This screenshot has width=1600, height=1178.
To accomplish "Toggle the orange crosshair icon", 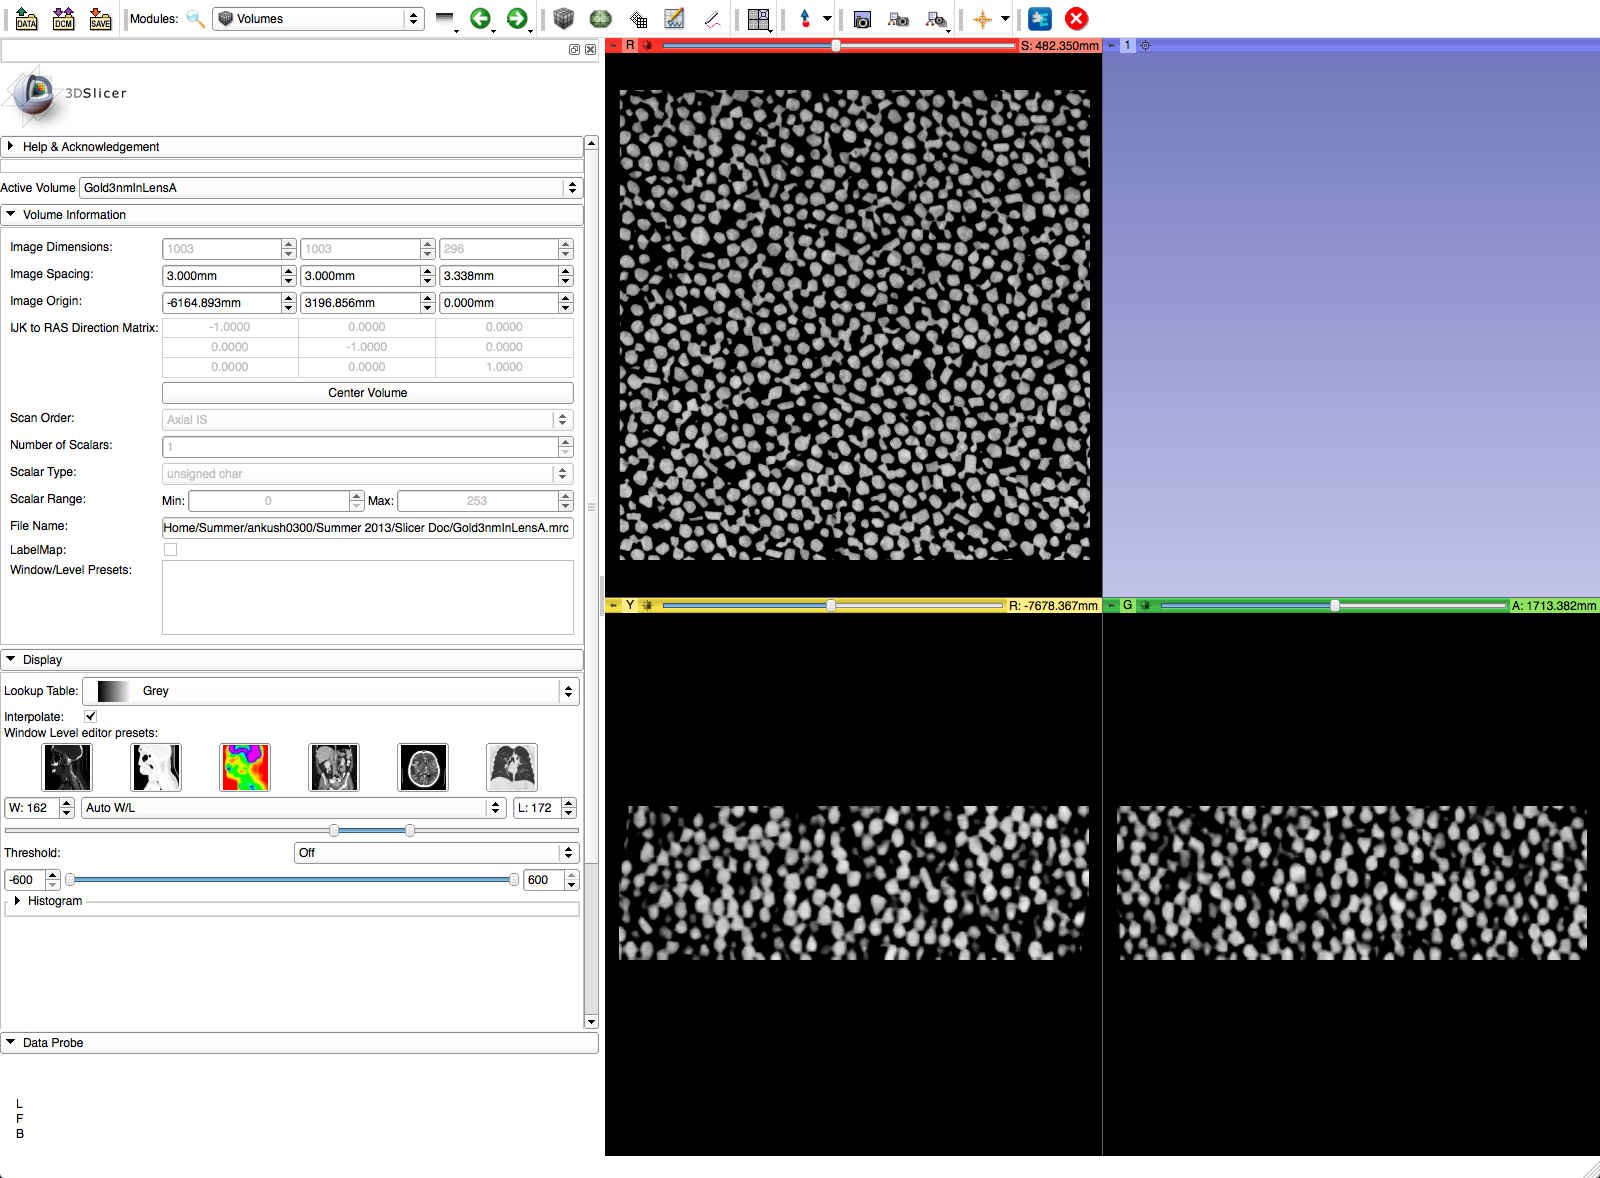I will (983, 19).
